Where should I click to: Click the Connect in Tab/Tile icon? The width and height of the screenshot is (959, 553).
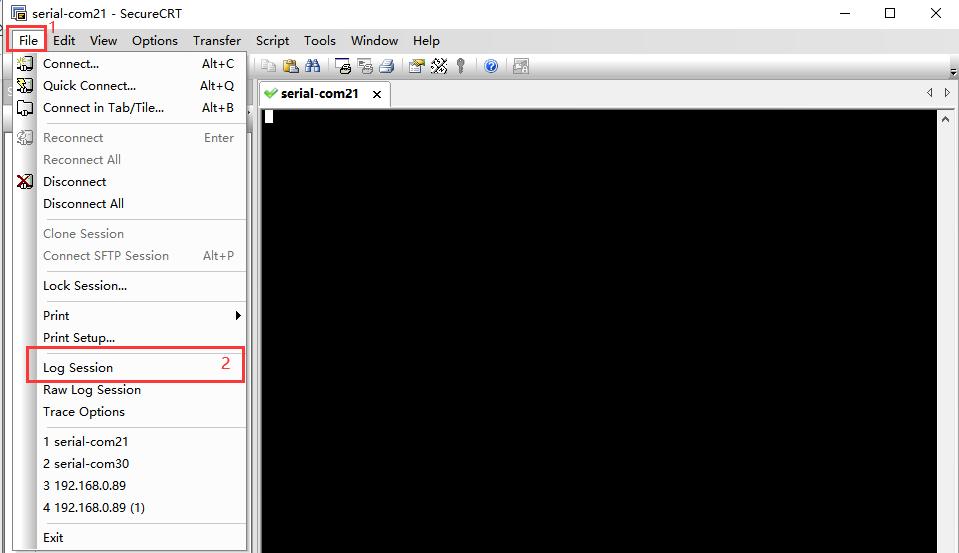(x=25, y=108)
